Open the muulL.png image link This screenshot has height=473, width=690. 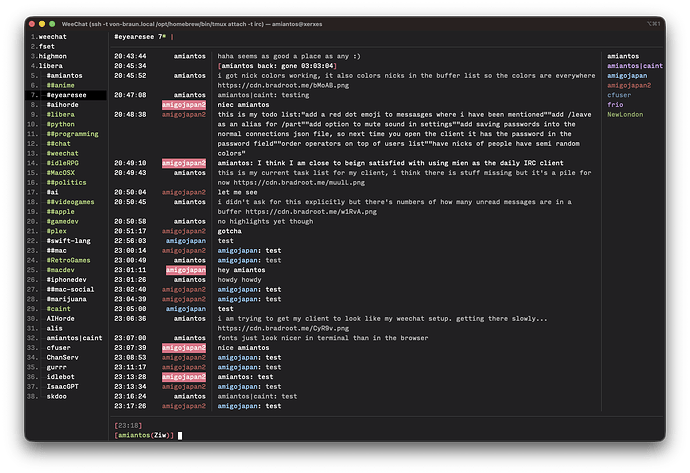tap(299, 182)
